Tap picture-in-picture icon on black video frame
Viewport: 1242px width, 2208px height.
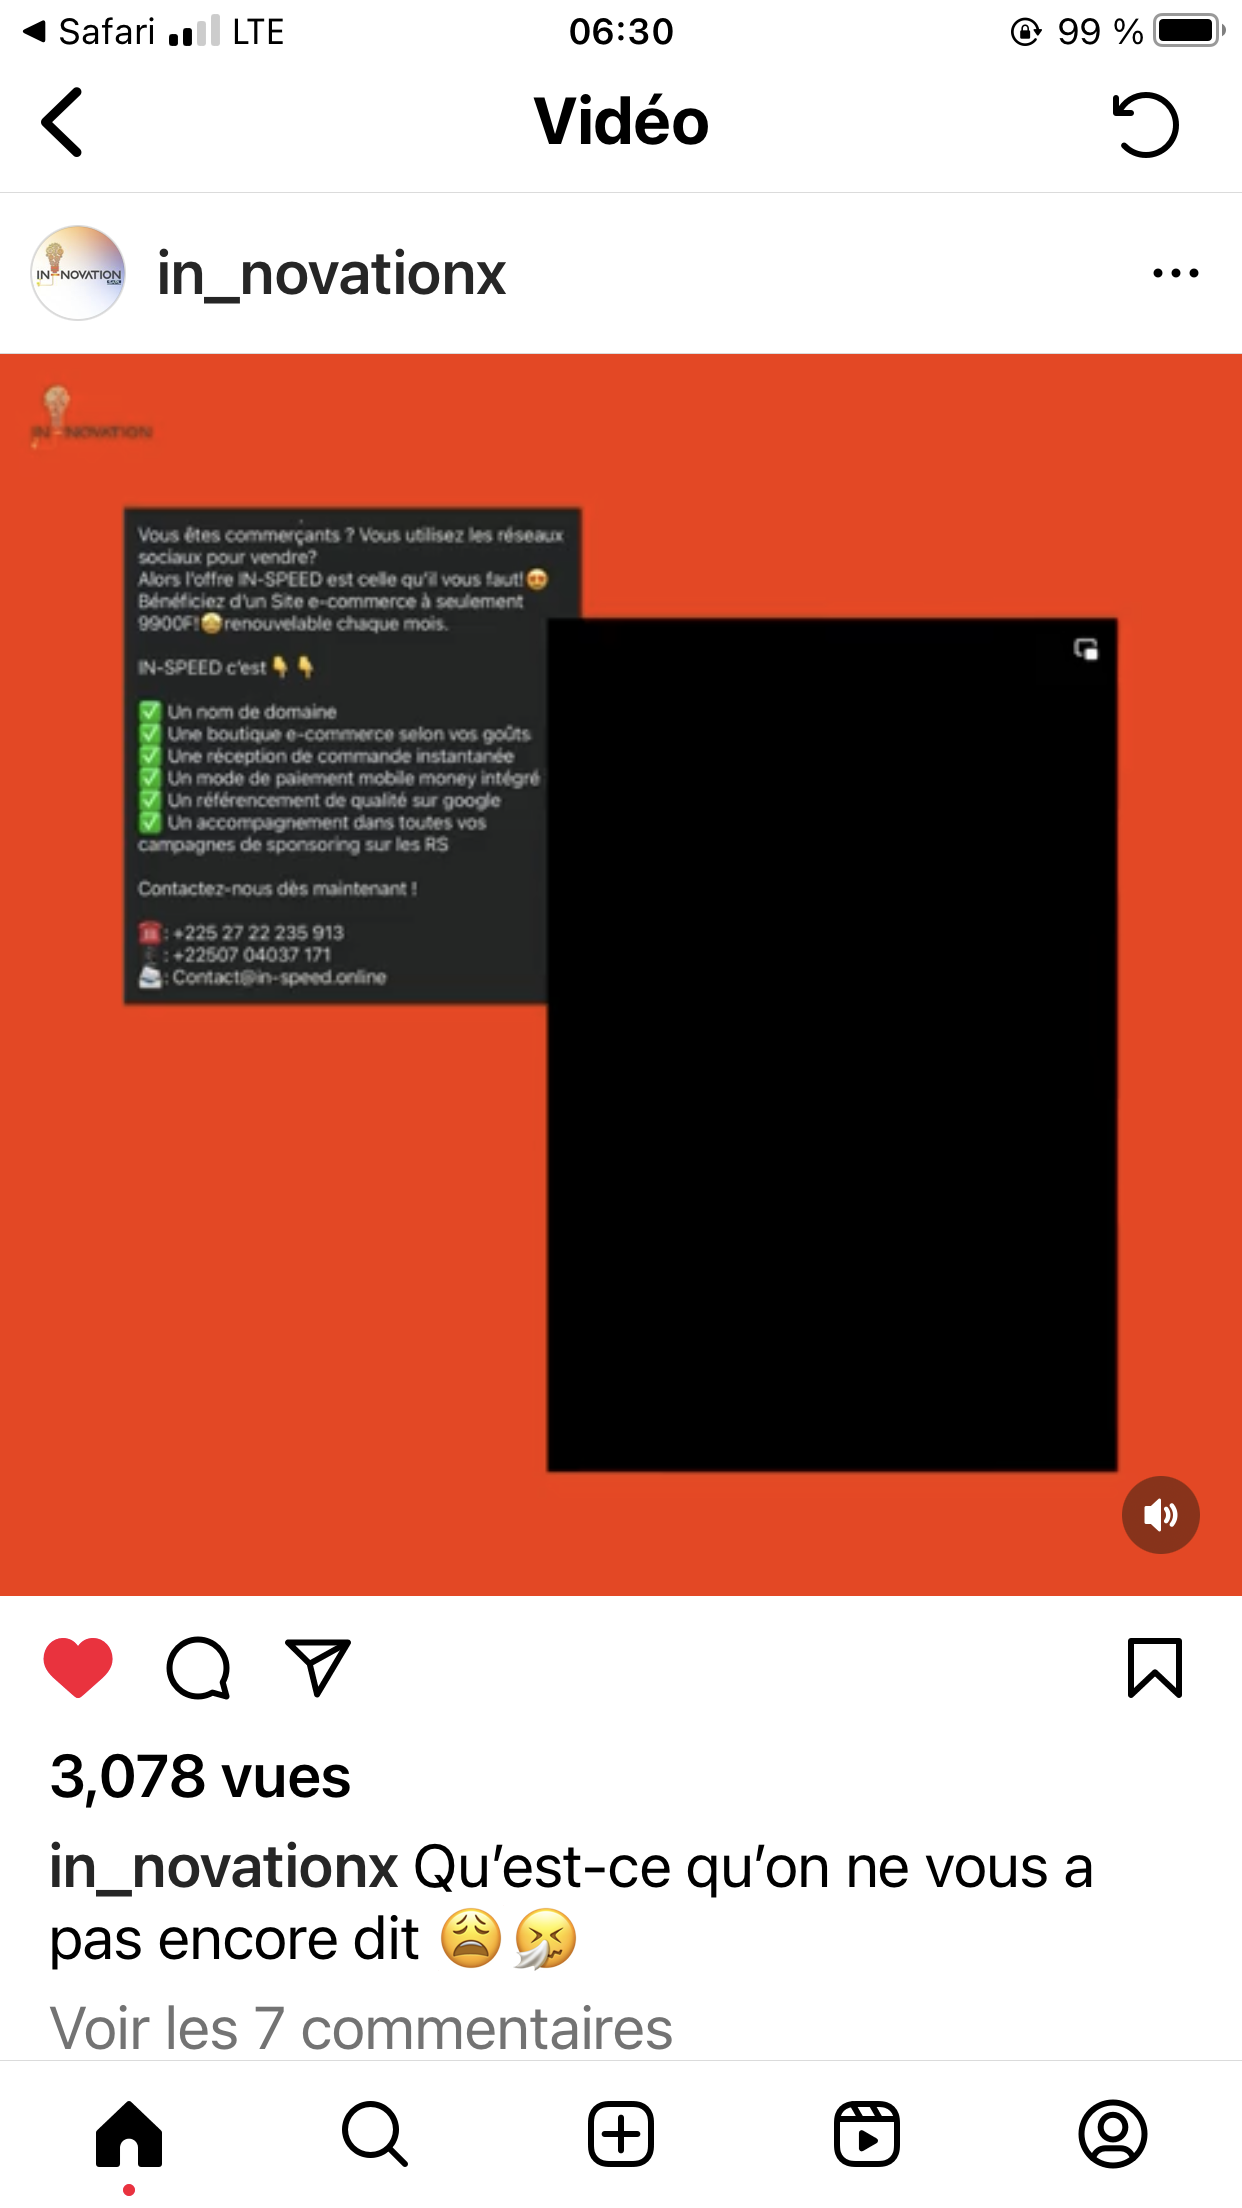click(x=1086, y=649)
